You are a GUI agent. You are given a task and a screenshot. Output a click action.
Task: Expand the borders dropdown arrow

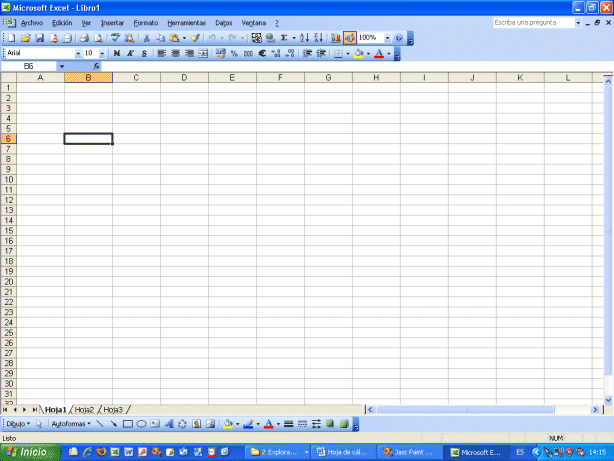pyautogui.click(x=348, y=54)
